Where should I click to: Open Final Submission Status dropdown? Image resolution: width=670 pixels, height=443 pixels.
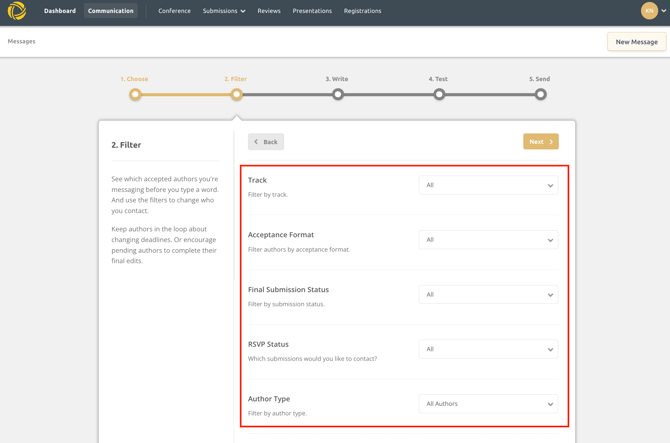tap(488, 295)
